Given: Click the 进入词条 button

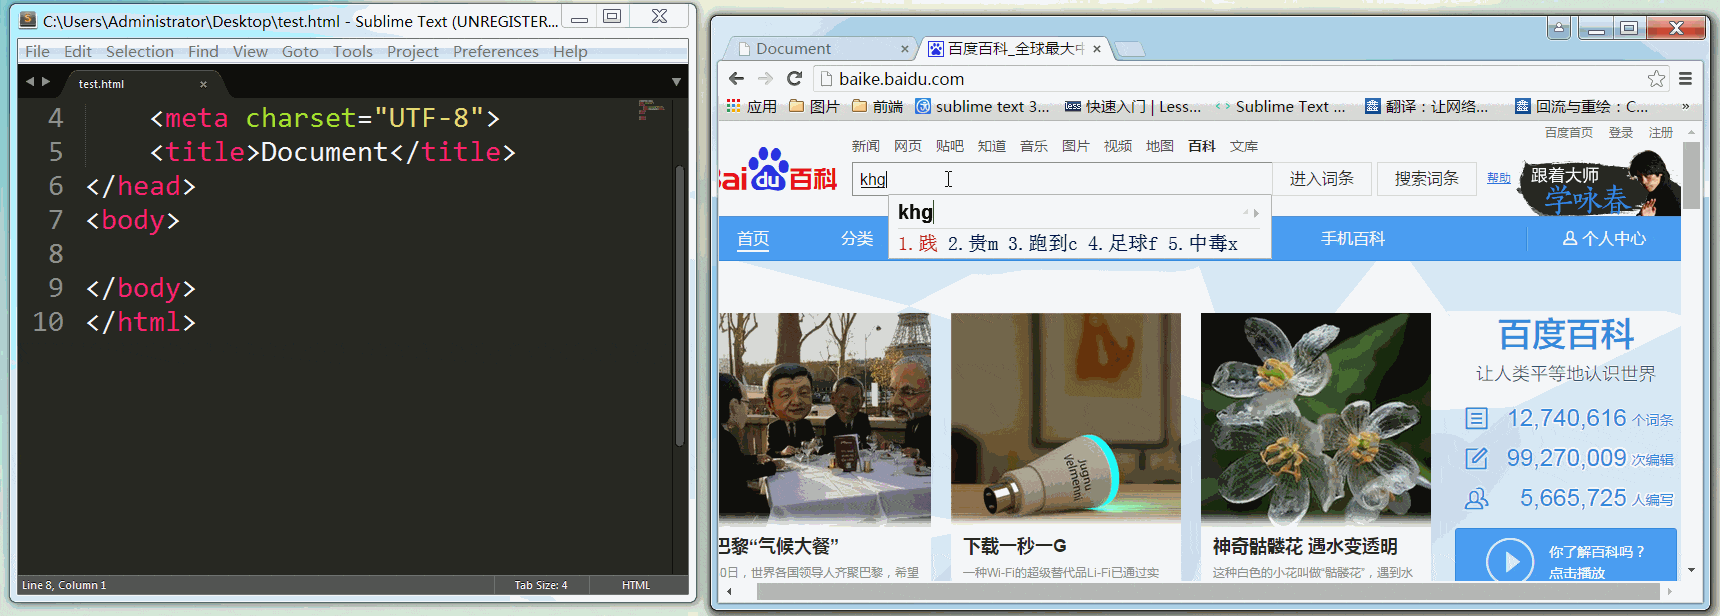Looking at the screenshot, I should pyautogui.click(x=1321, y=179).
